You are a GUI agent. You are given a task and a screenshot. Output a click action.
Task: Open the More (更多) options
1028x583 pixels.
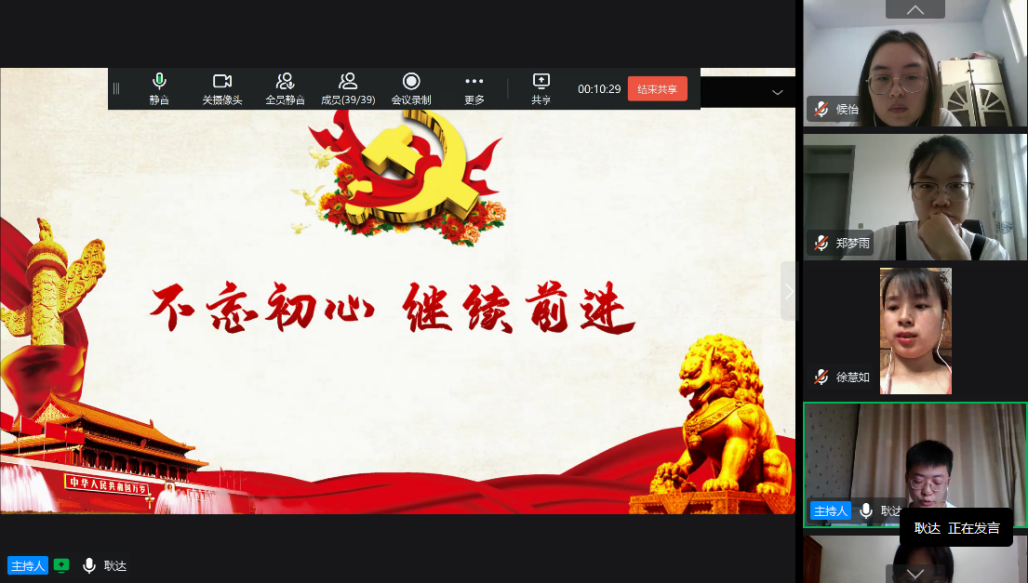coord(474,89)
